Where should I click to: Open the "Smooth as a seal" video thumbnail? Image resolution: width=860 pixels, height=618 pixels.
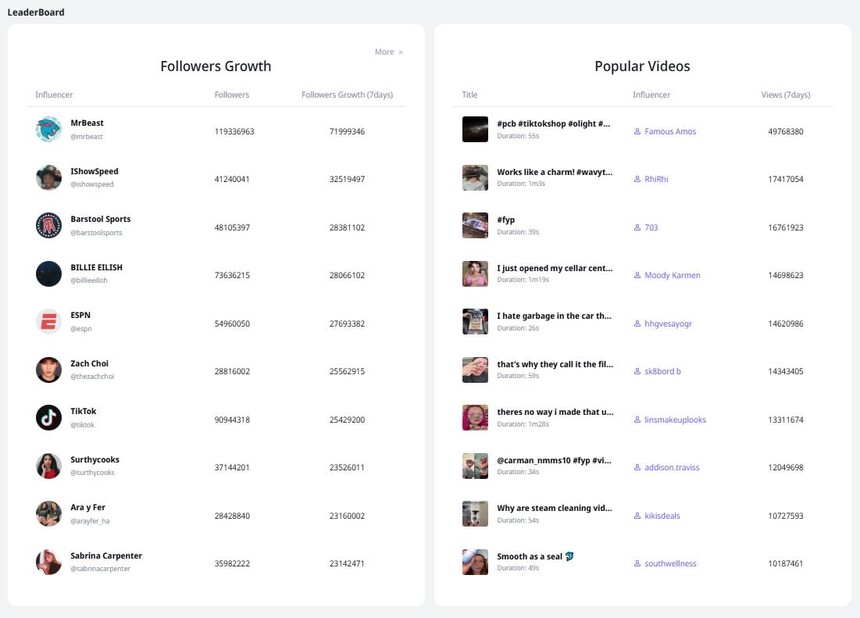click(x=475, y=561)
